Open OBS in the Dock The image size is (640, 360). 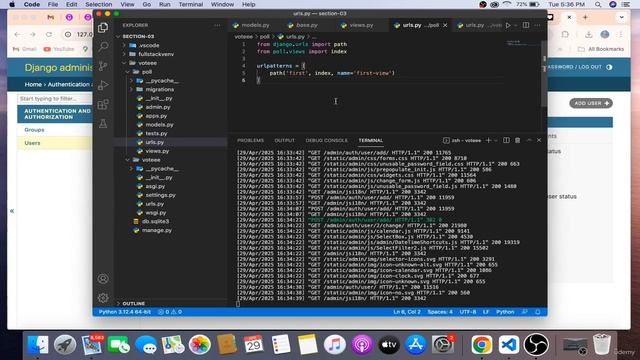pos(536,345)
